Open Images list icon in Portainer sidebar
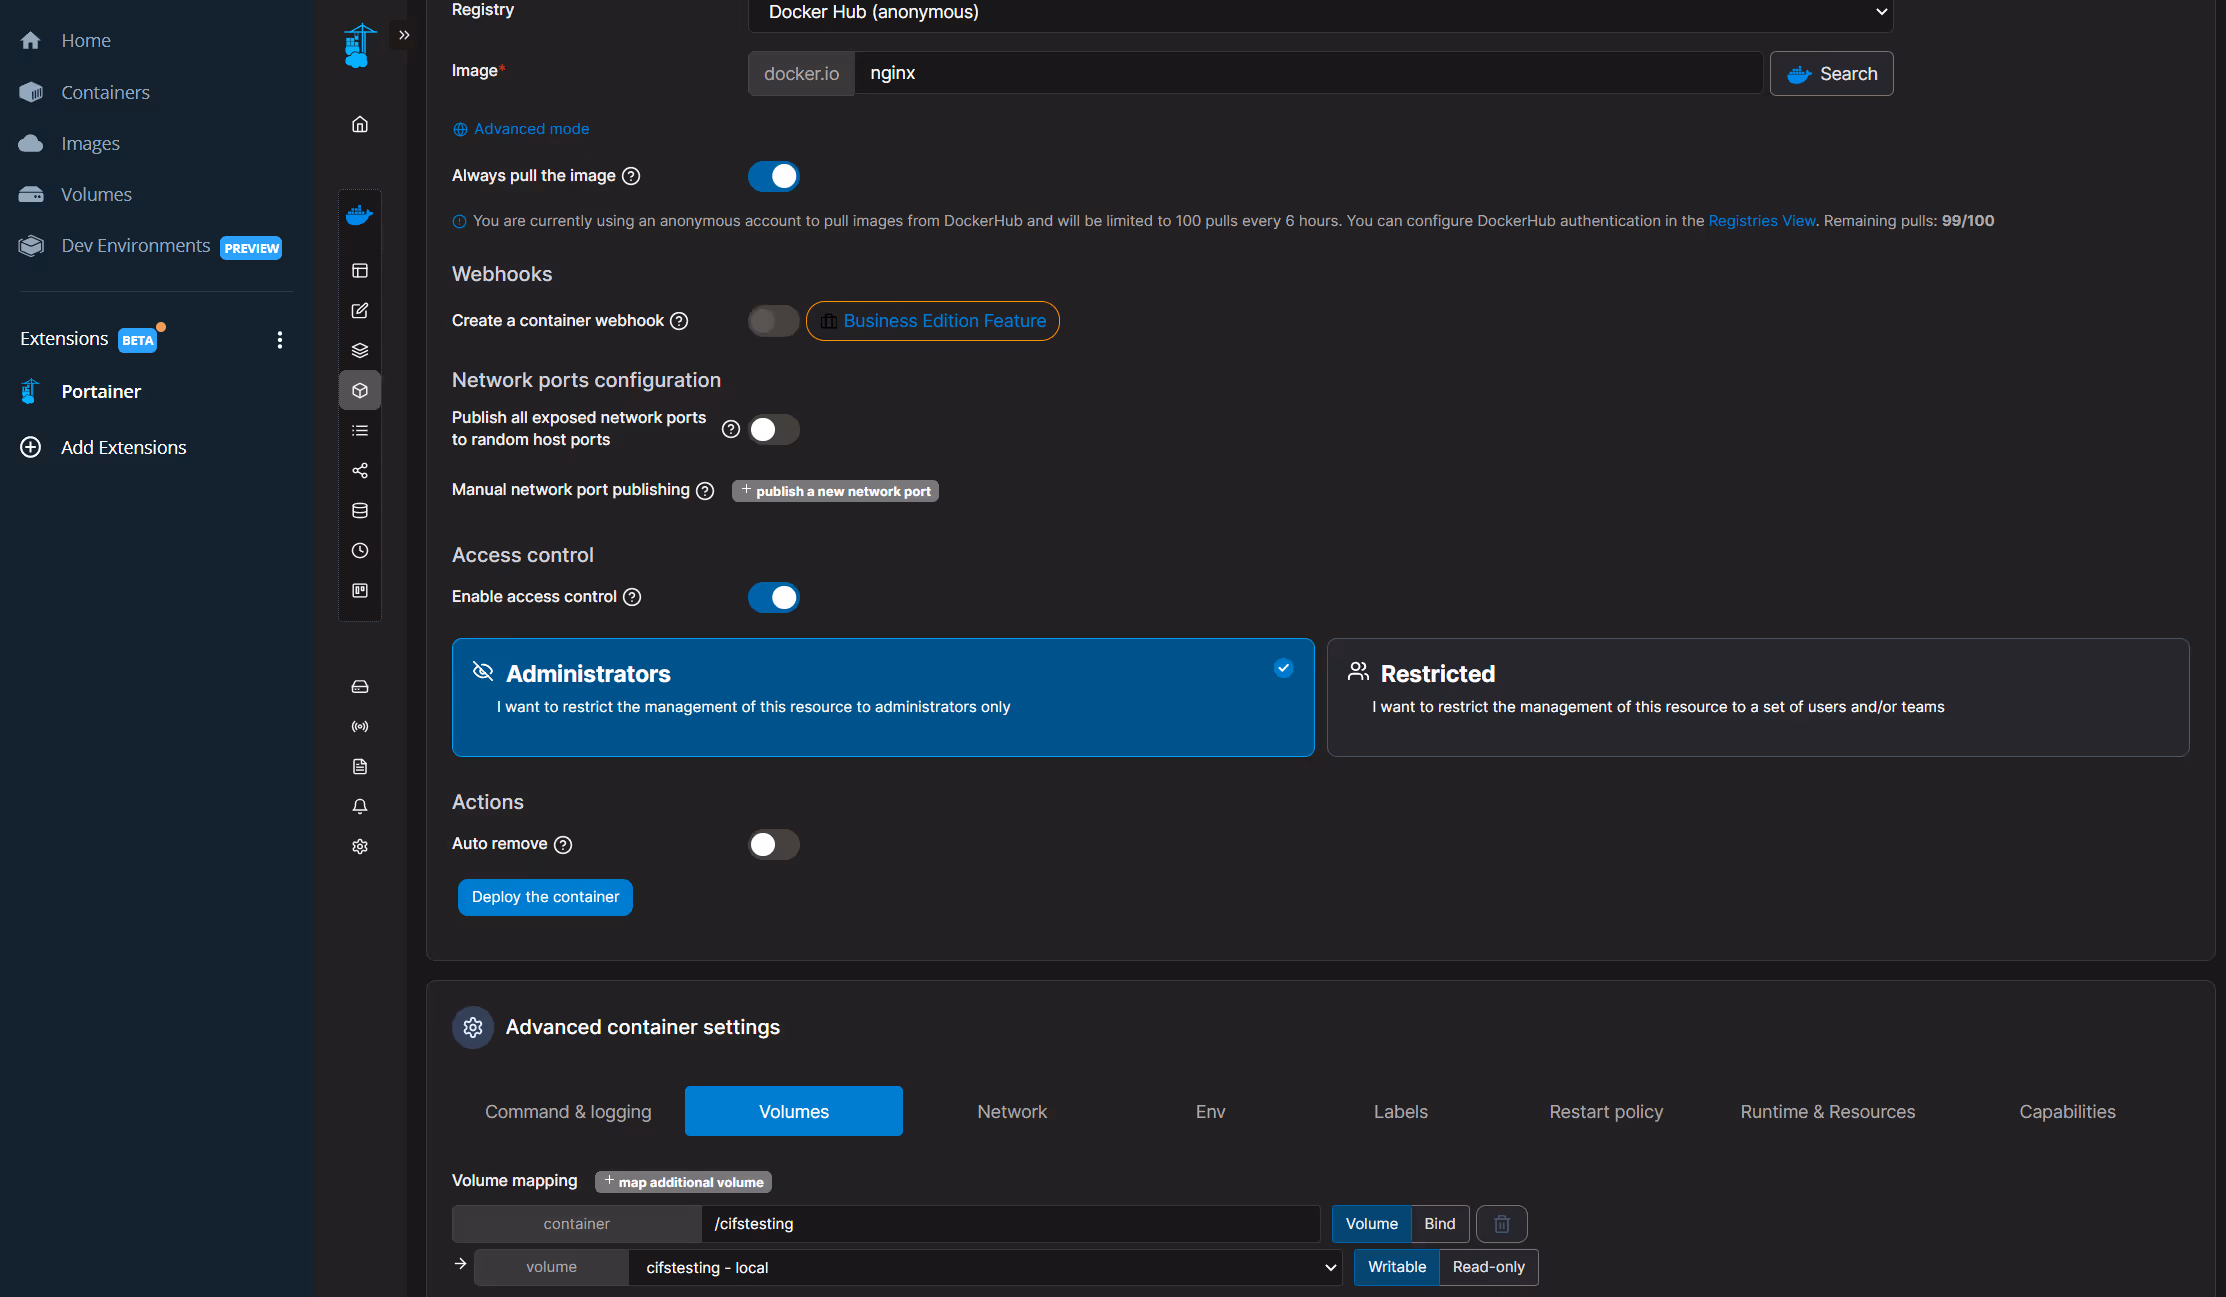The width and height of the screenshot is (2226, 1297). click(360, 431)
